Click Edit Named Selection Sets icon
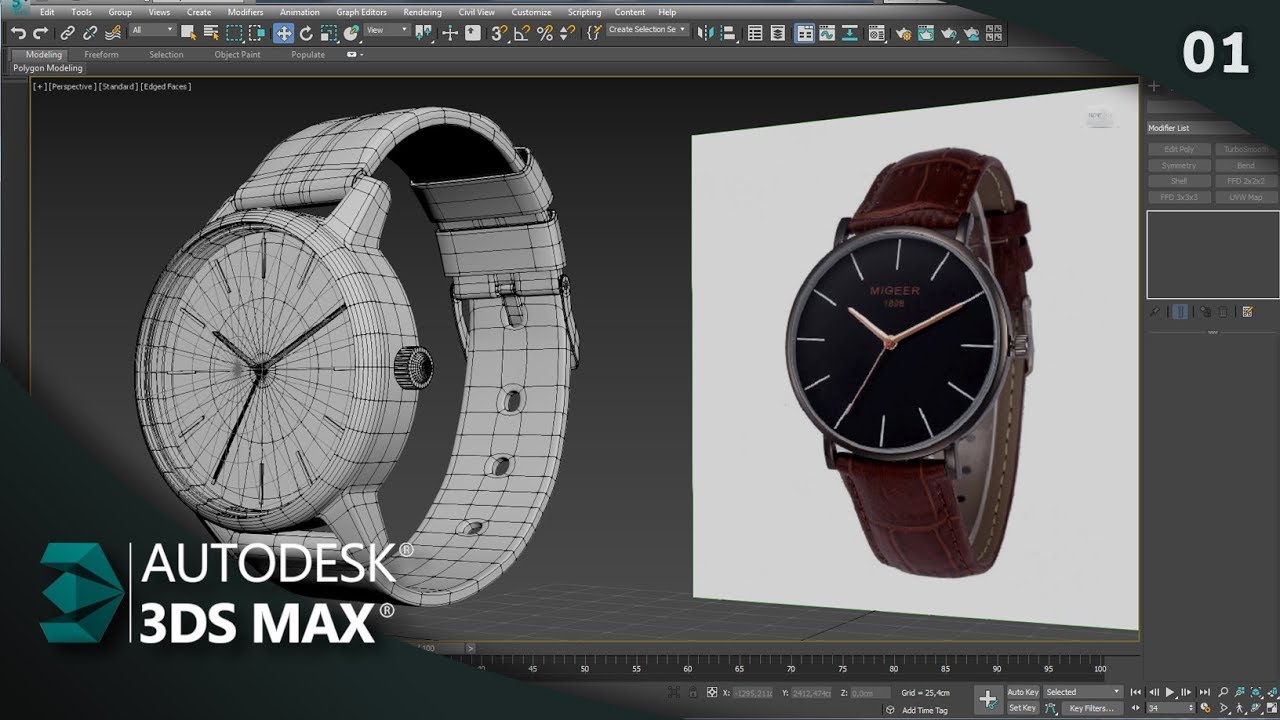Viewport: 1280px width, 720px height. point(593,33)
